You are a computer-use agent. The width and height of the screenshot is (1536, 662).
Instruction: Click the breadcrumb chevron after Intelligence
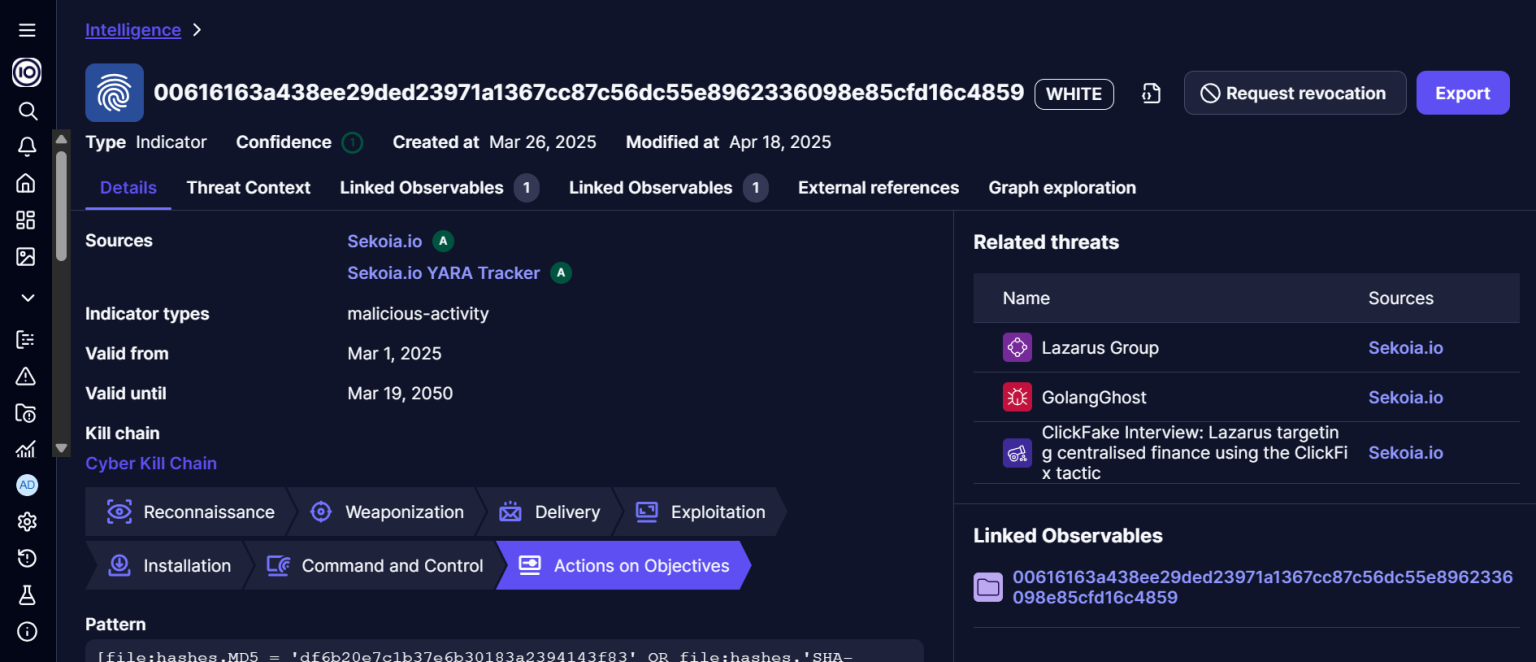click(x=197, y=30)
